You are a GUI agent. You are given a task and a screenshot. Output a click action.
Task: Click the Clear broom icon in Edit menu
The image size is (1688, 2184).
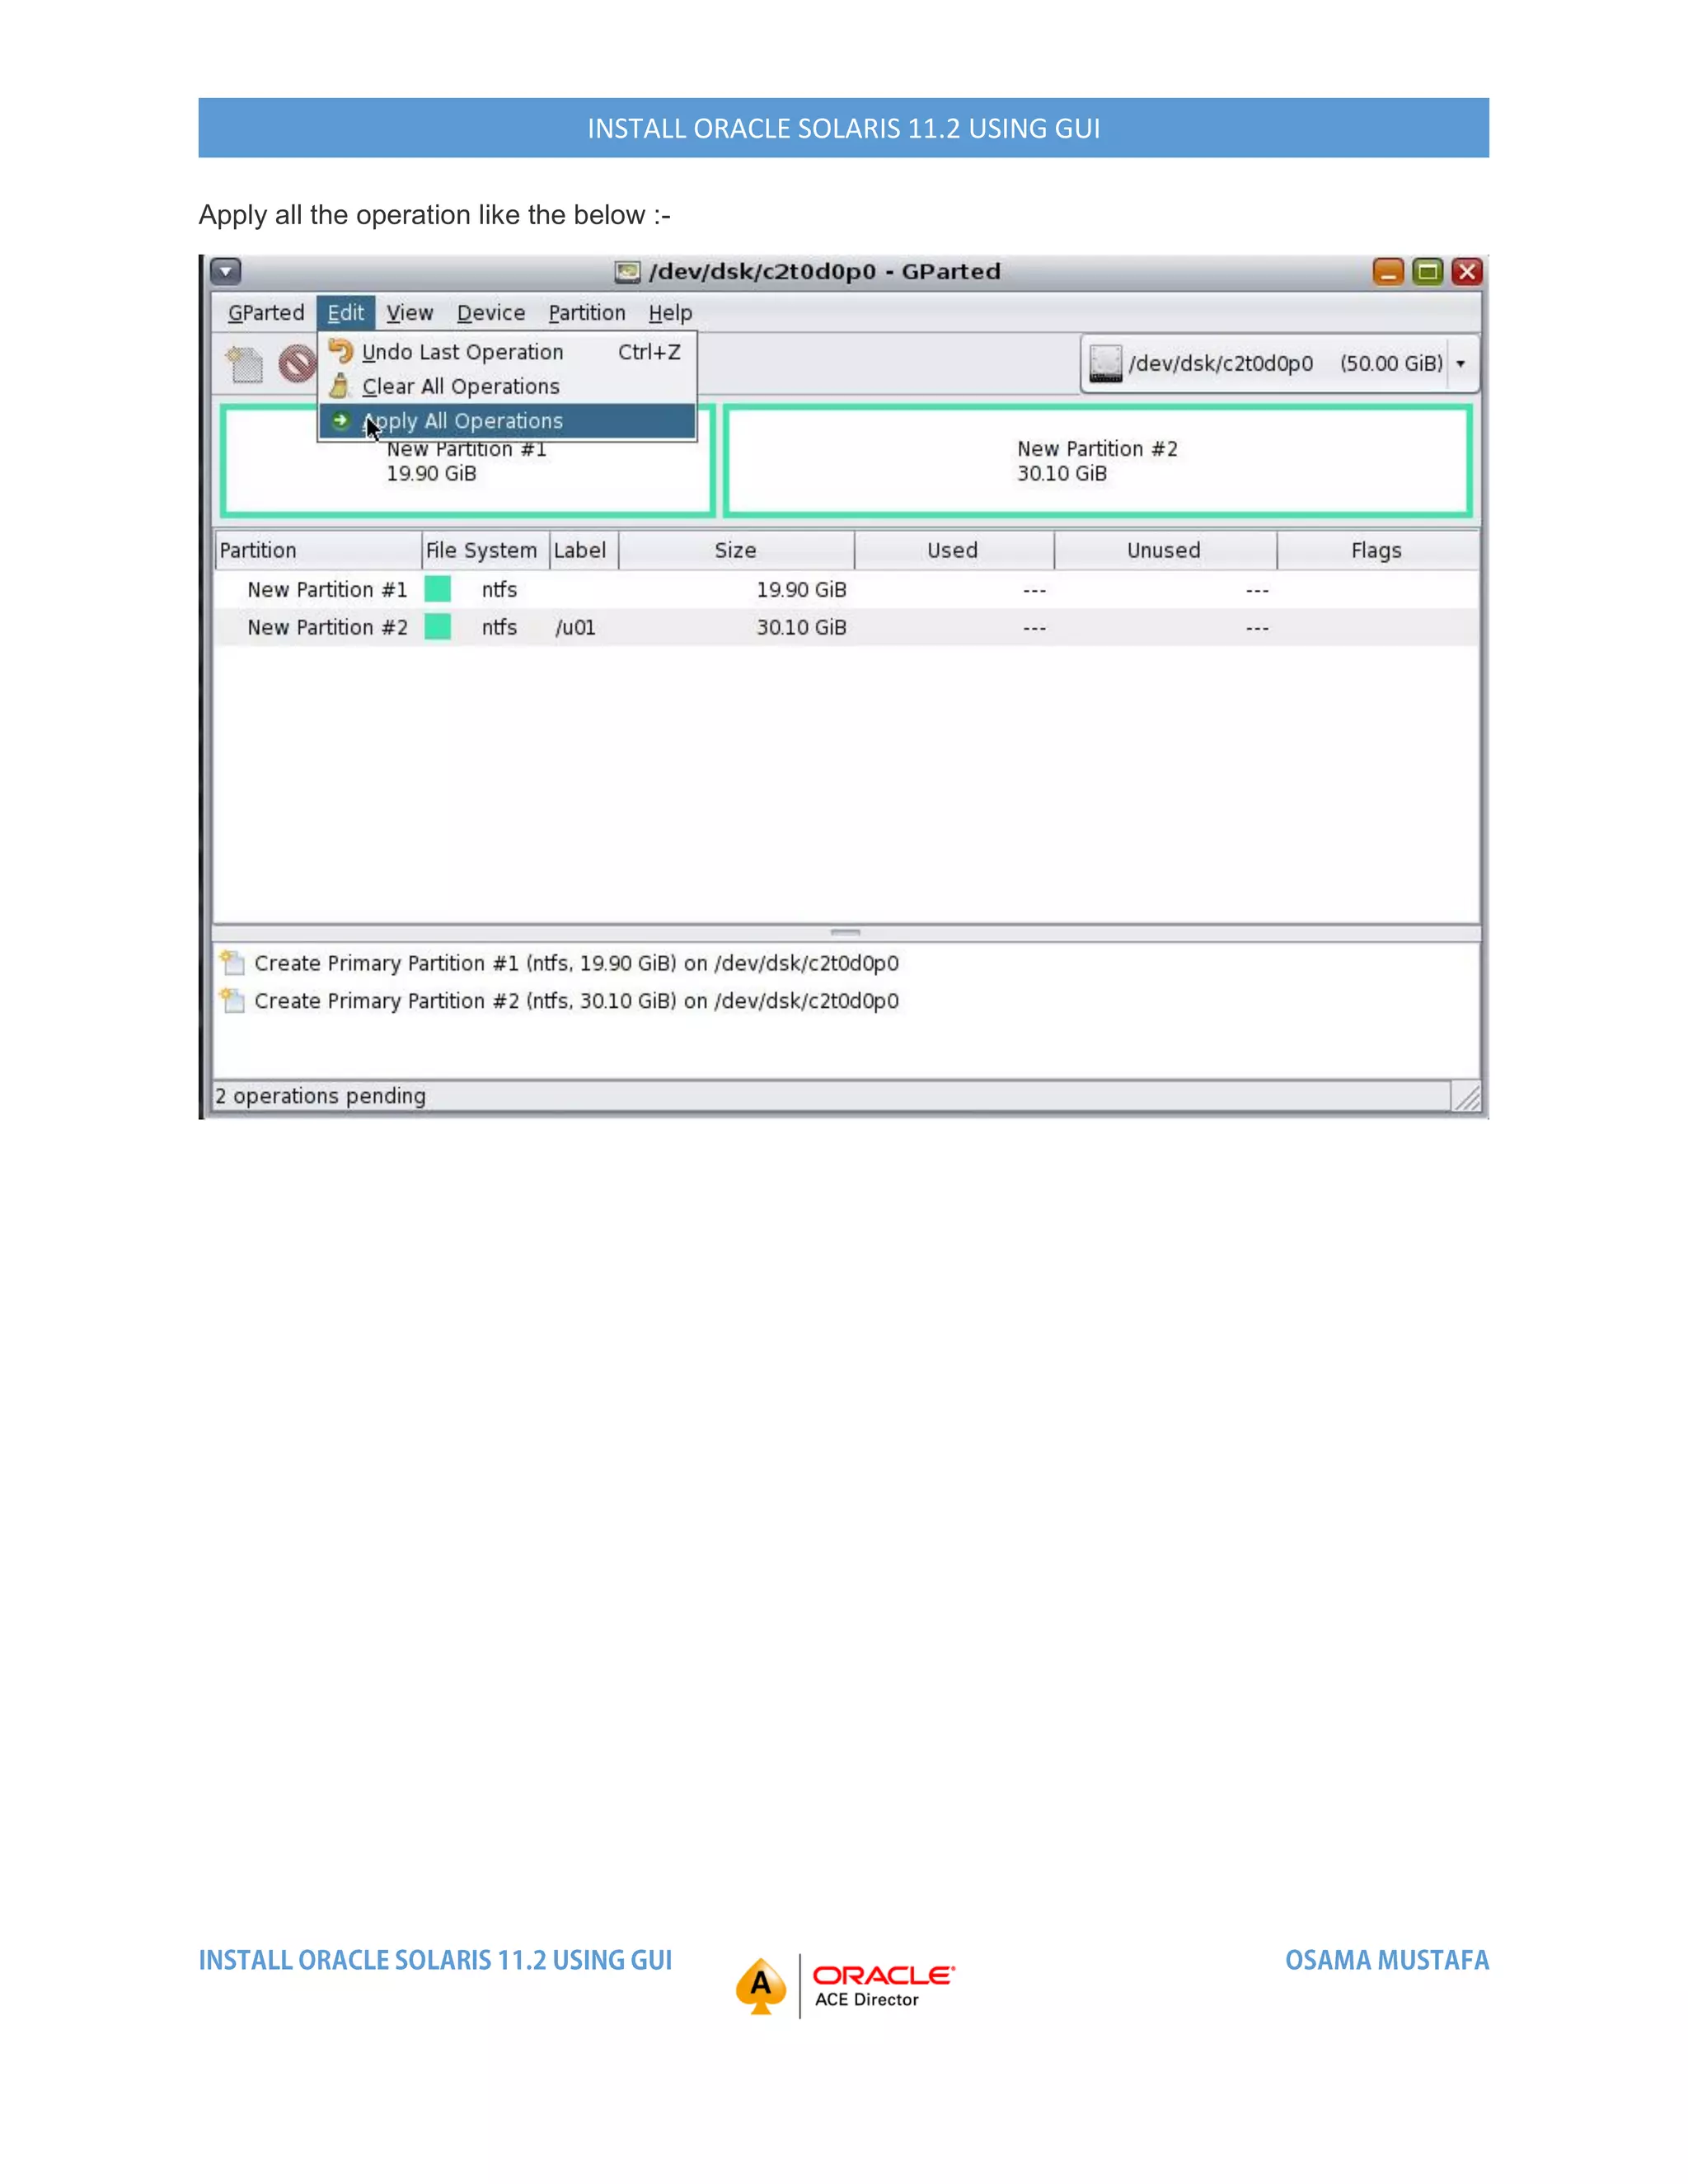340,386
